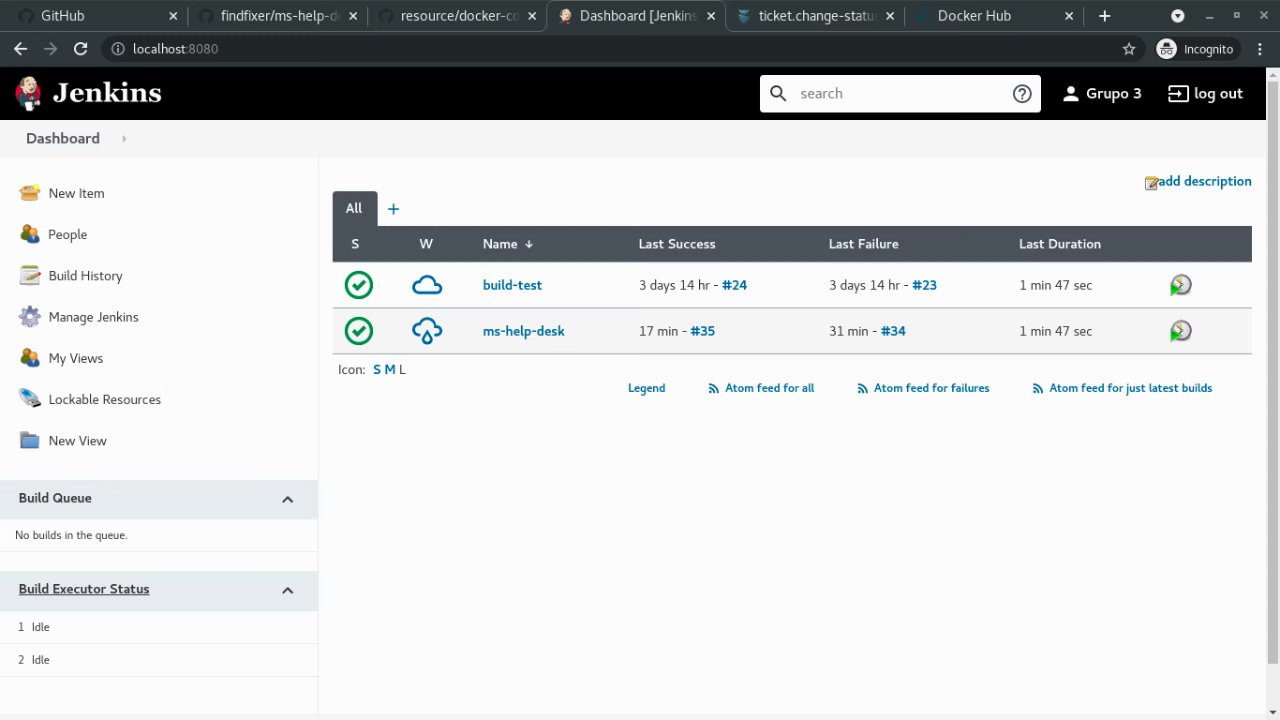Screen dimensions: 1280x720
Task: Click the My Views sidebar icon
Action: (30, 358)
